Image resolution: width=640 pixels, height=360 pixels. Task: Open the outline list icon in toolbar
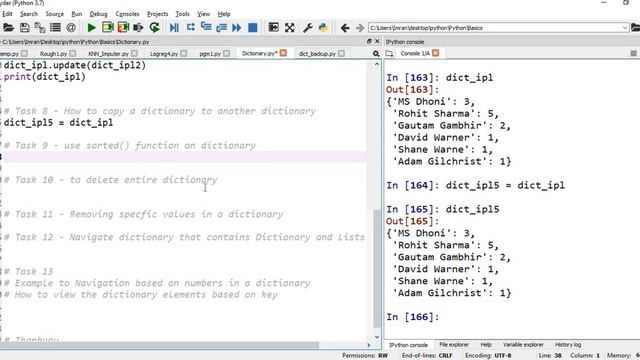tap(55, 28)
